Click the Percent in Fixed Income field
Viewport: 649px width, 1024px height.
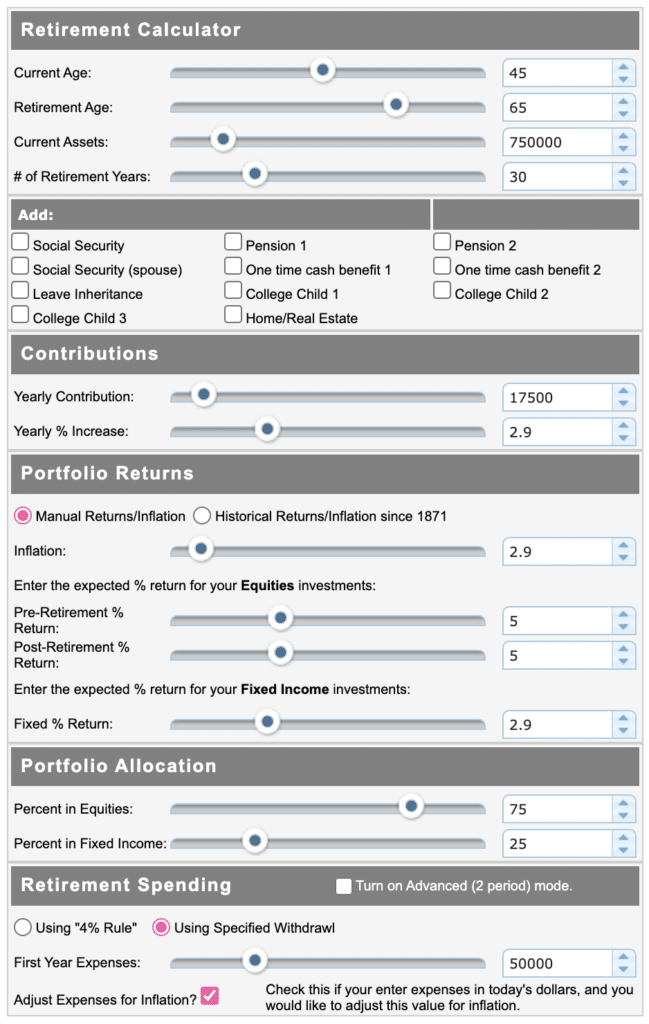coord(557,844)
